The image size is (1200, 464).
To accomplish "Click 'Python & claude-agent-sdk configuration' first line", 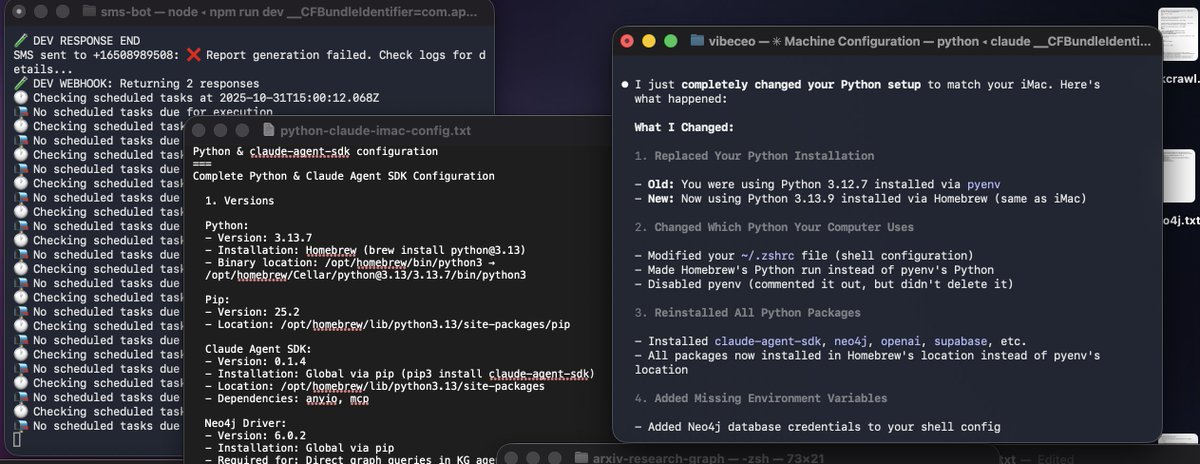I will [315, 151].
